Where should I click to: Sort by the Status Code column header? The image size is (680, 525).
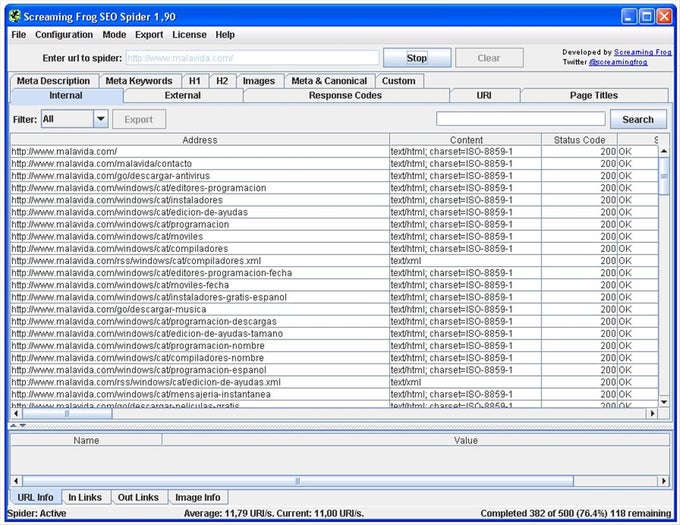579,140
